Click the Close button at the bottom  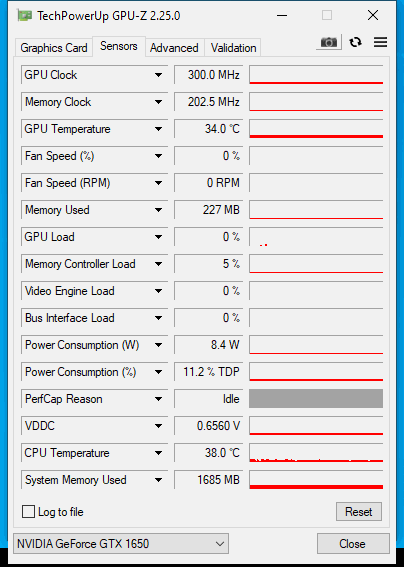point(353,543)
